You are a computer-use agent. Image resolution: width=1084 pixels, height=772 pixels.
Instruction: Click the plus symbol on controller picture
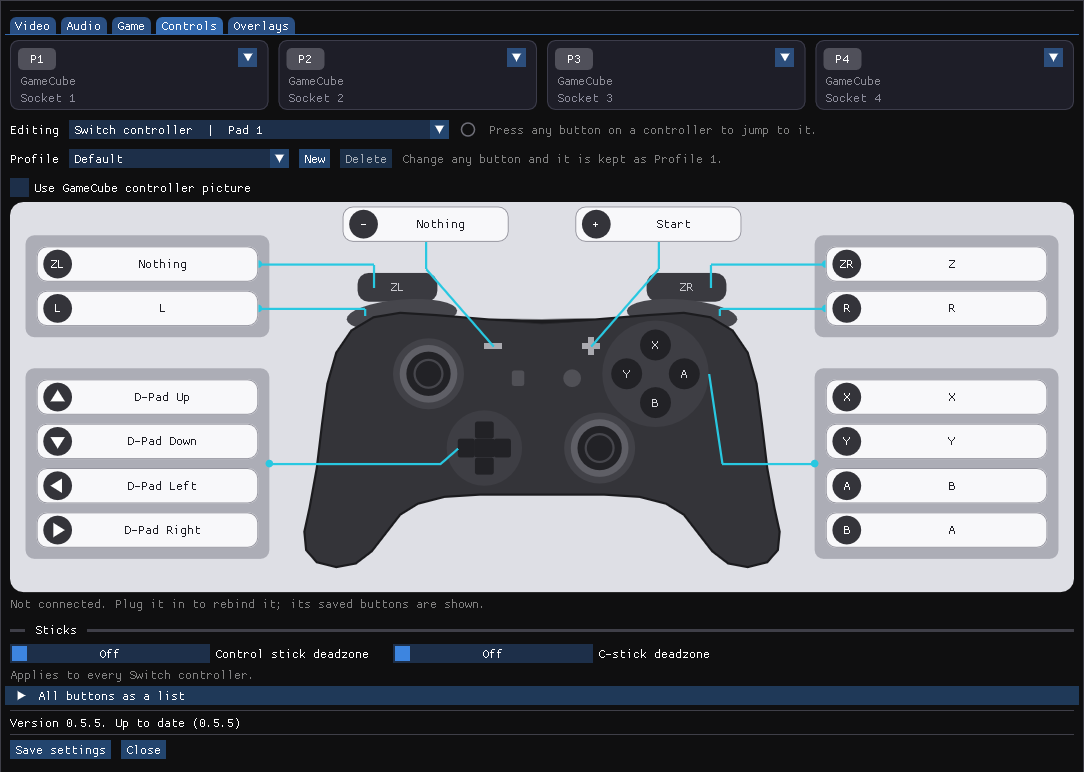point(590,346)
